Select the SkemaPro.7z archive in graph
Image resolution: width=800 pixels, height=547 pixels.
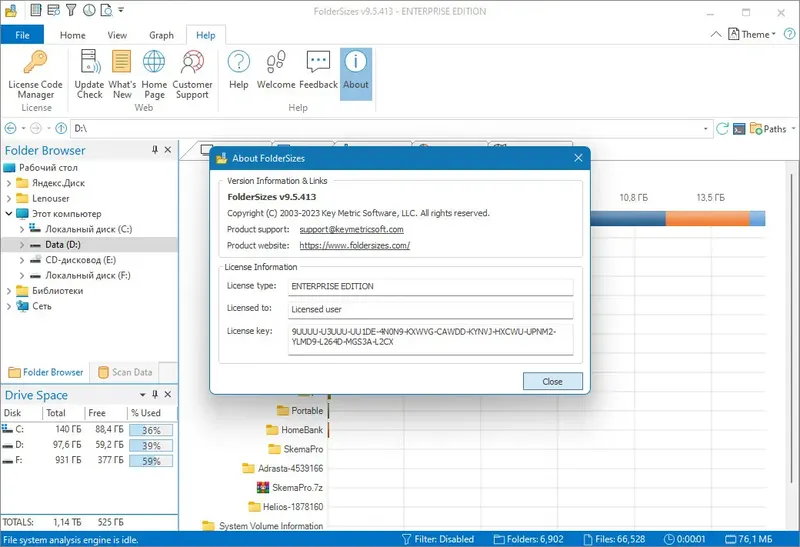click(290, 487)
